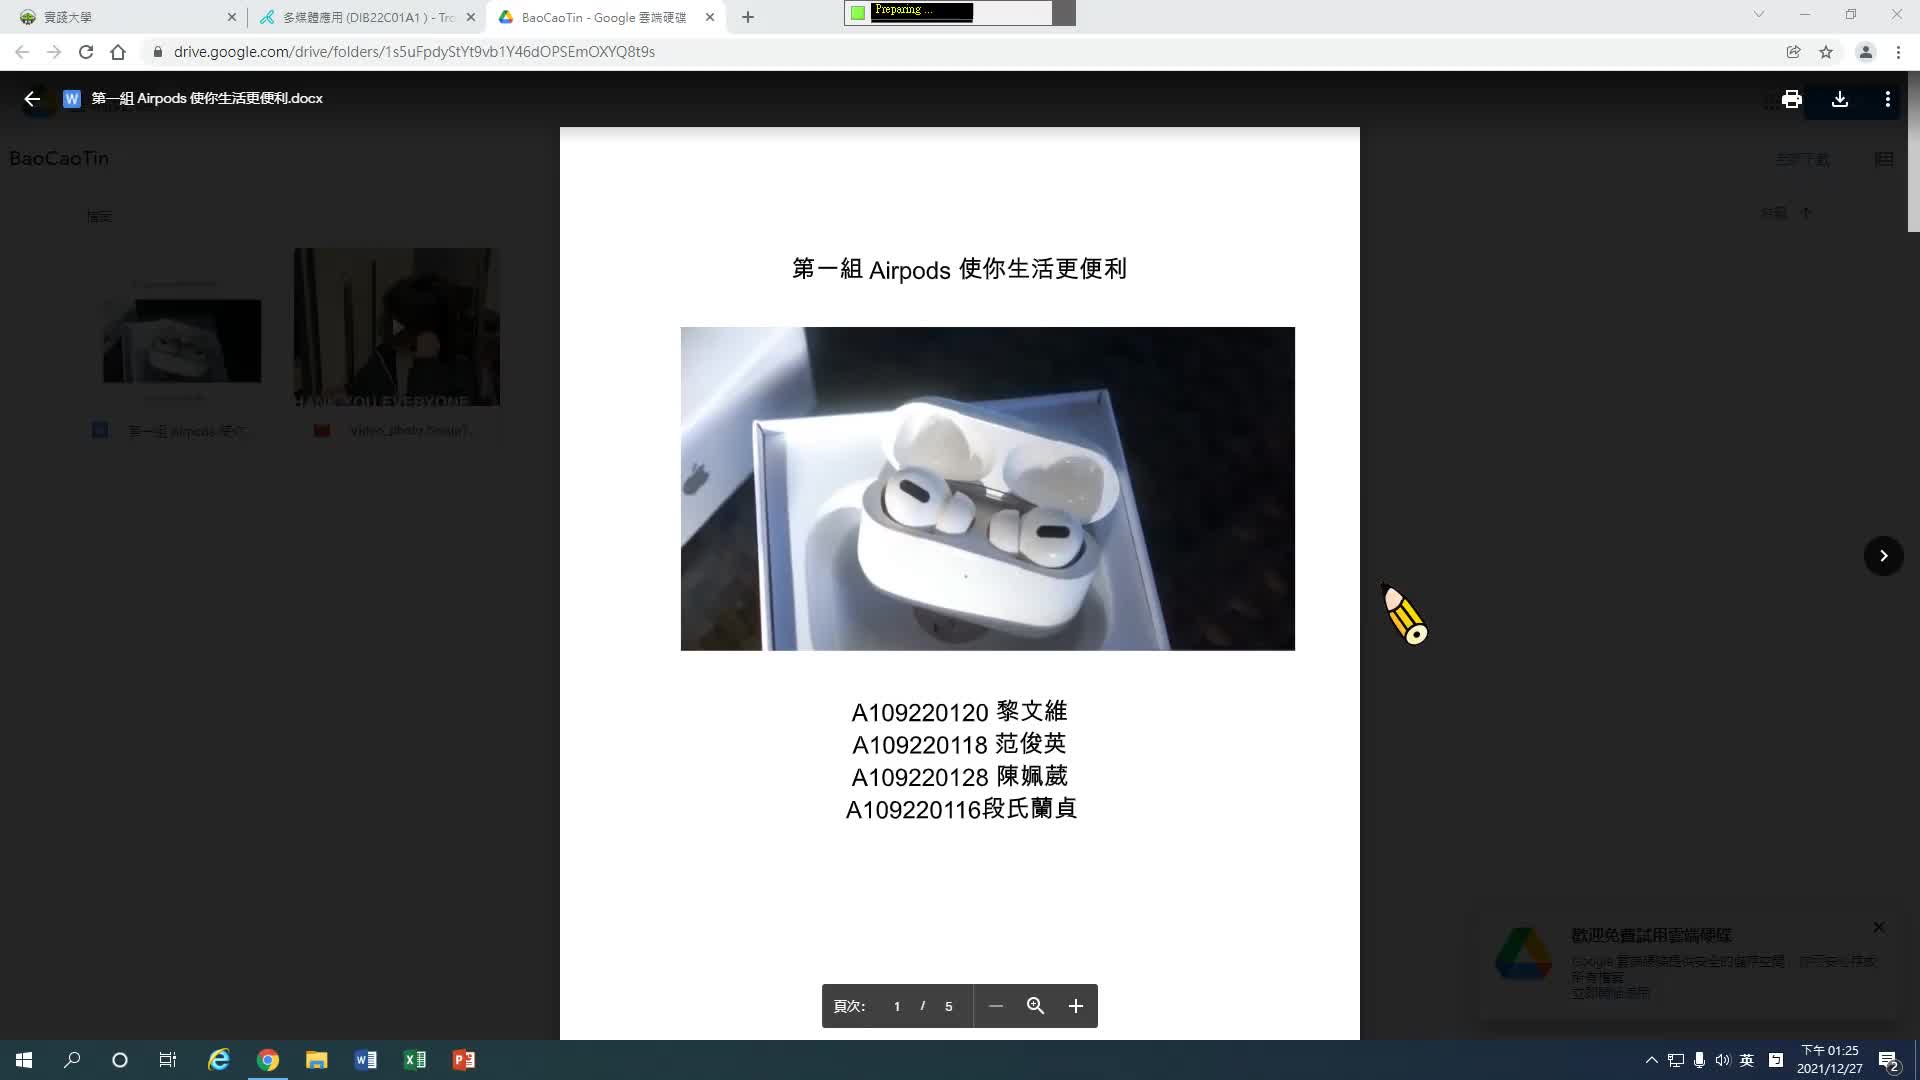Click the Word file type icon
The height and width of the screenshot is (1080, 1920).
(x=71, y=98)
